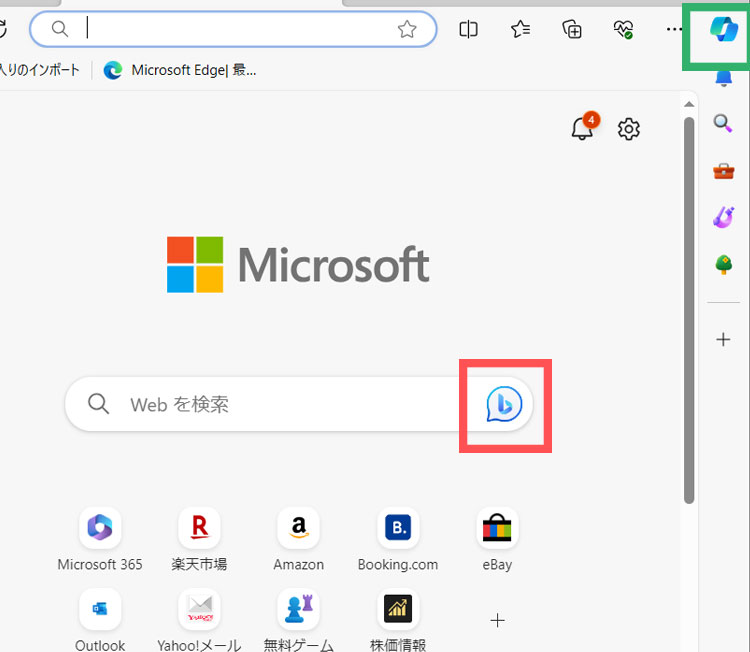This screenshot has width=750, height=652.
Task: Open the Favorites list icon
Action: 520,30
